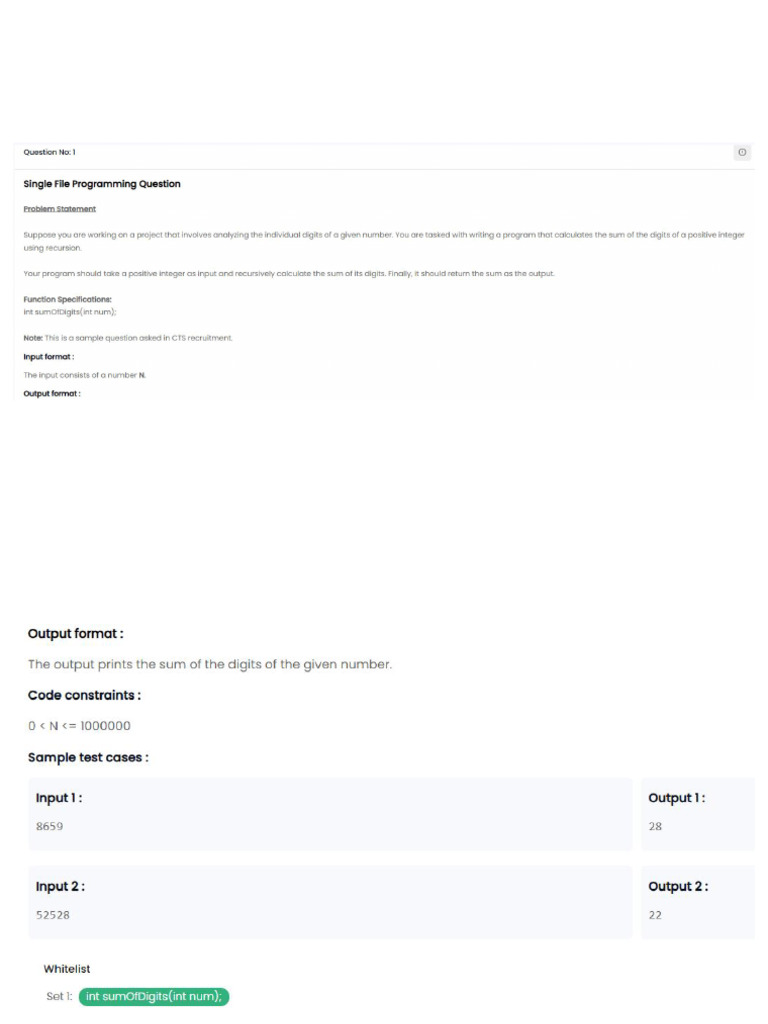768x1024 pixels.
Task: Select the Single File Programming Question title
Action: click(x=102, y=184)
